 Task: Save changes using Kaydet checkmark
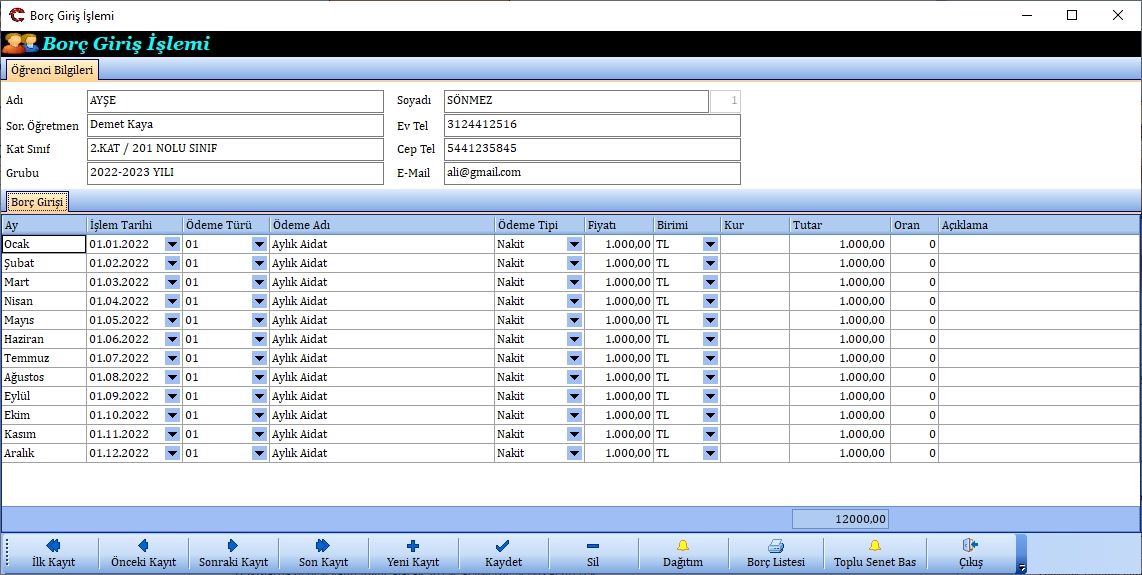pos(503,552)
